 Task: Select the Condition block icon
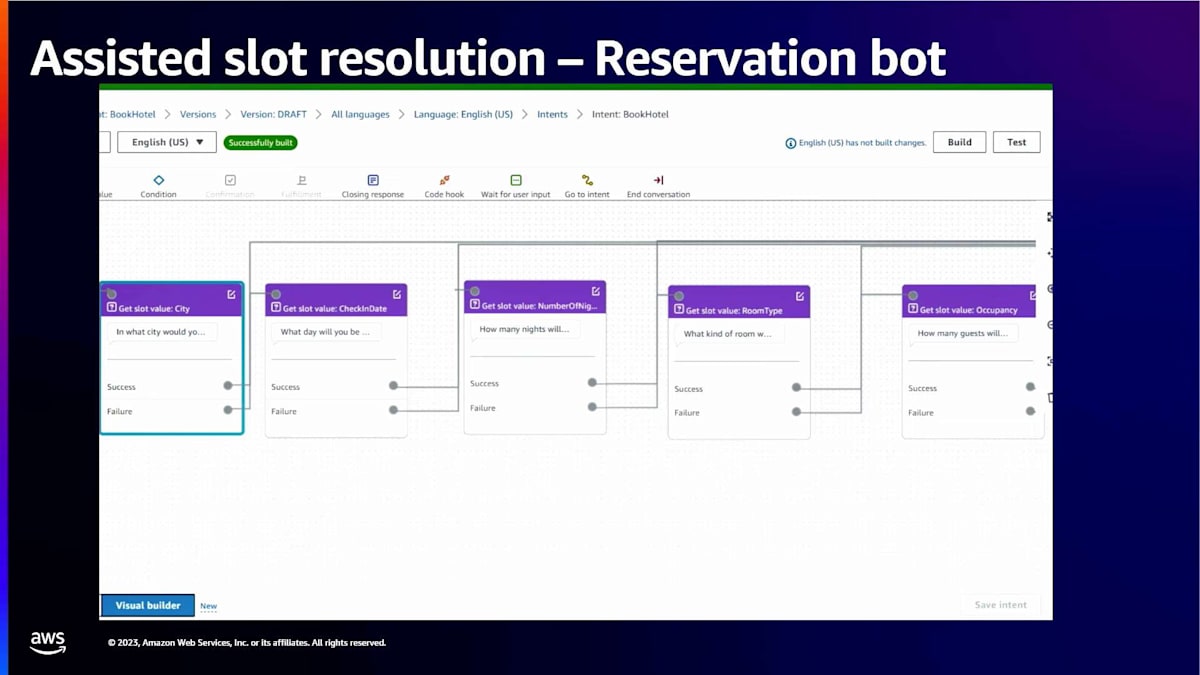pos(158,180)
